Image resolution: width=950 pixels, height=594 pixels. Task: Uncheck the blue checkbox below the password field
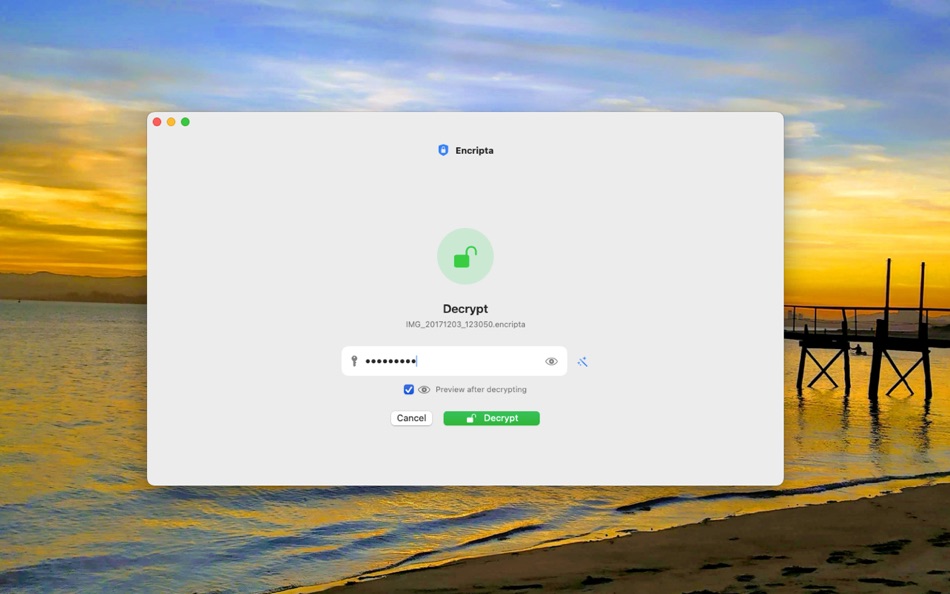[x=408, y=389]
